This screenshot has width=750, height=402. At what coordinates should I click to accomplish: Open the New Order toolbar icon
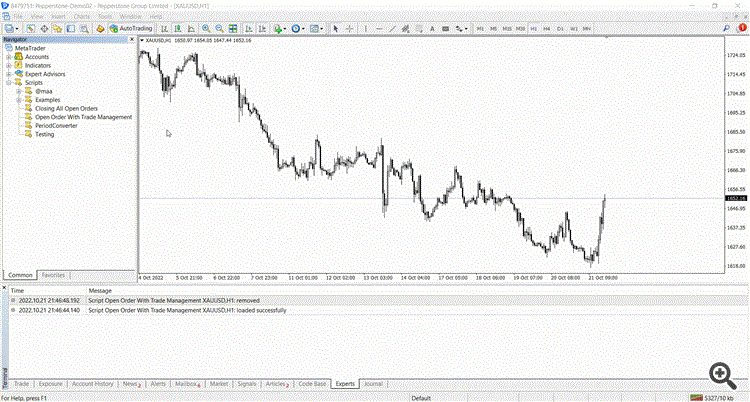[100, 29]
